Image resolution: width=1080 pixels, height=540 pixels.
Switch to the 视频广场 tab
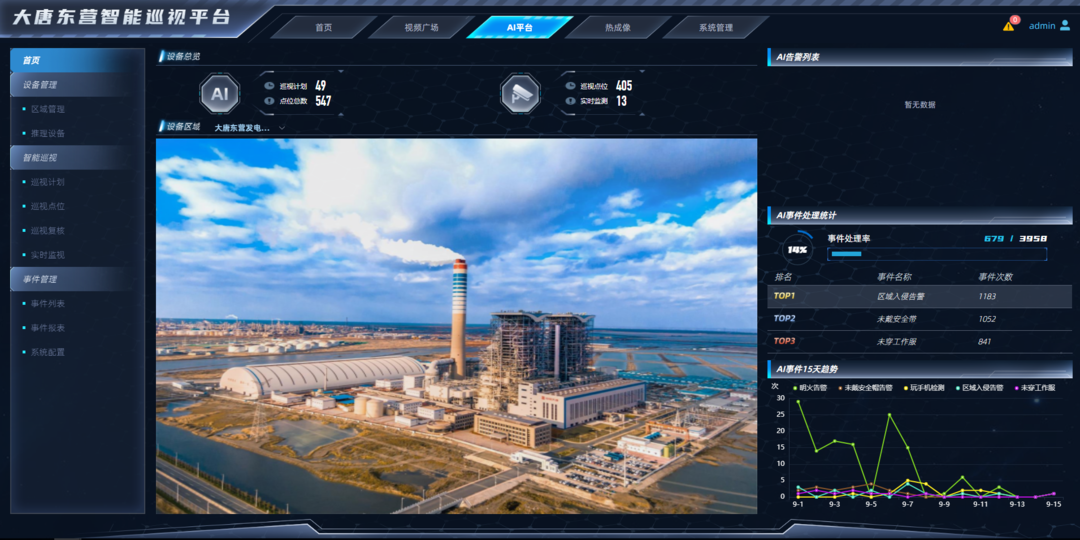pyautogui.click(x=421, y=27)
